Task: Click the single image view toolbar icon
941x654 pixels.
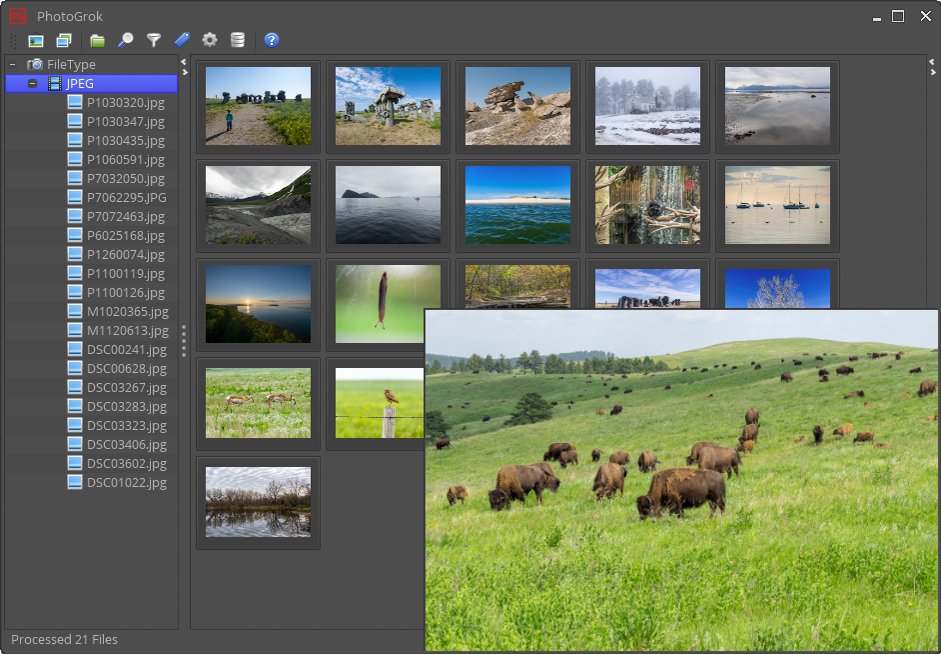Action: (x=36, y=40)
